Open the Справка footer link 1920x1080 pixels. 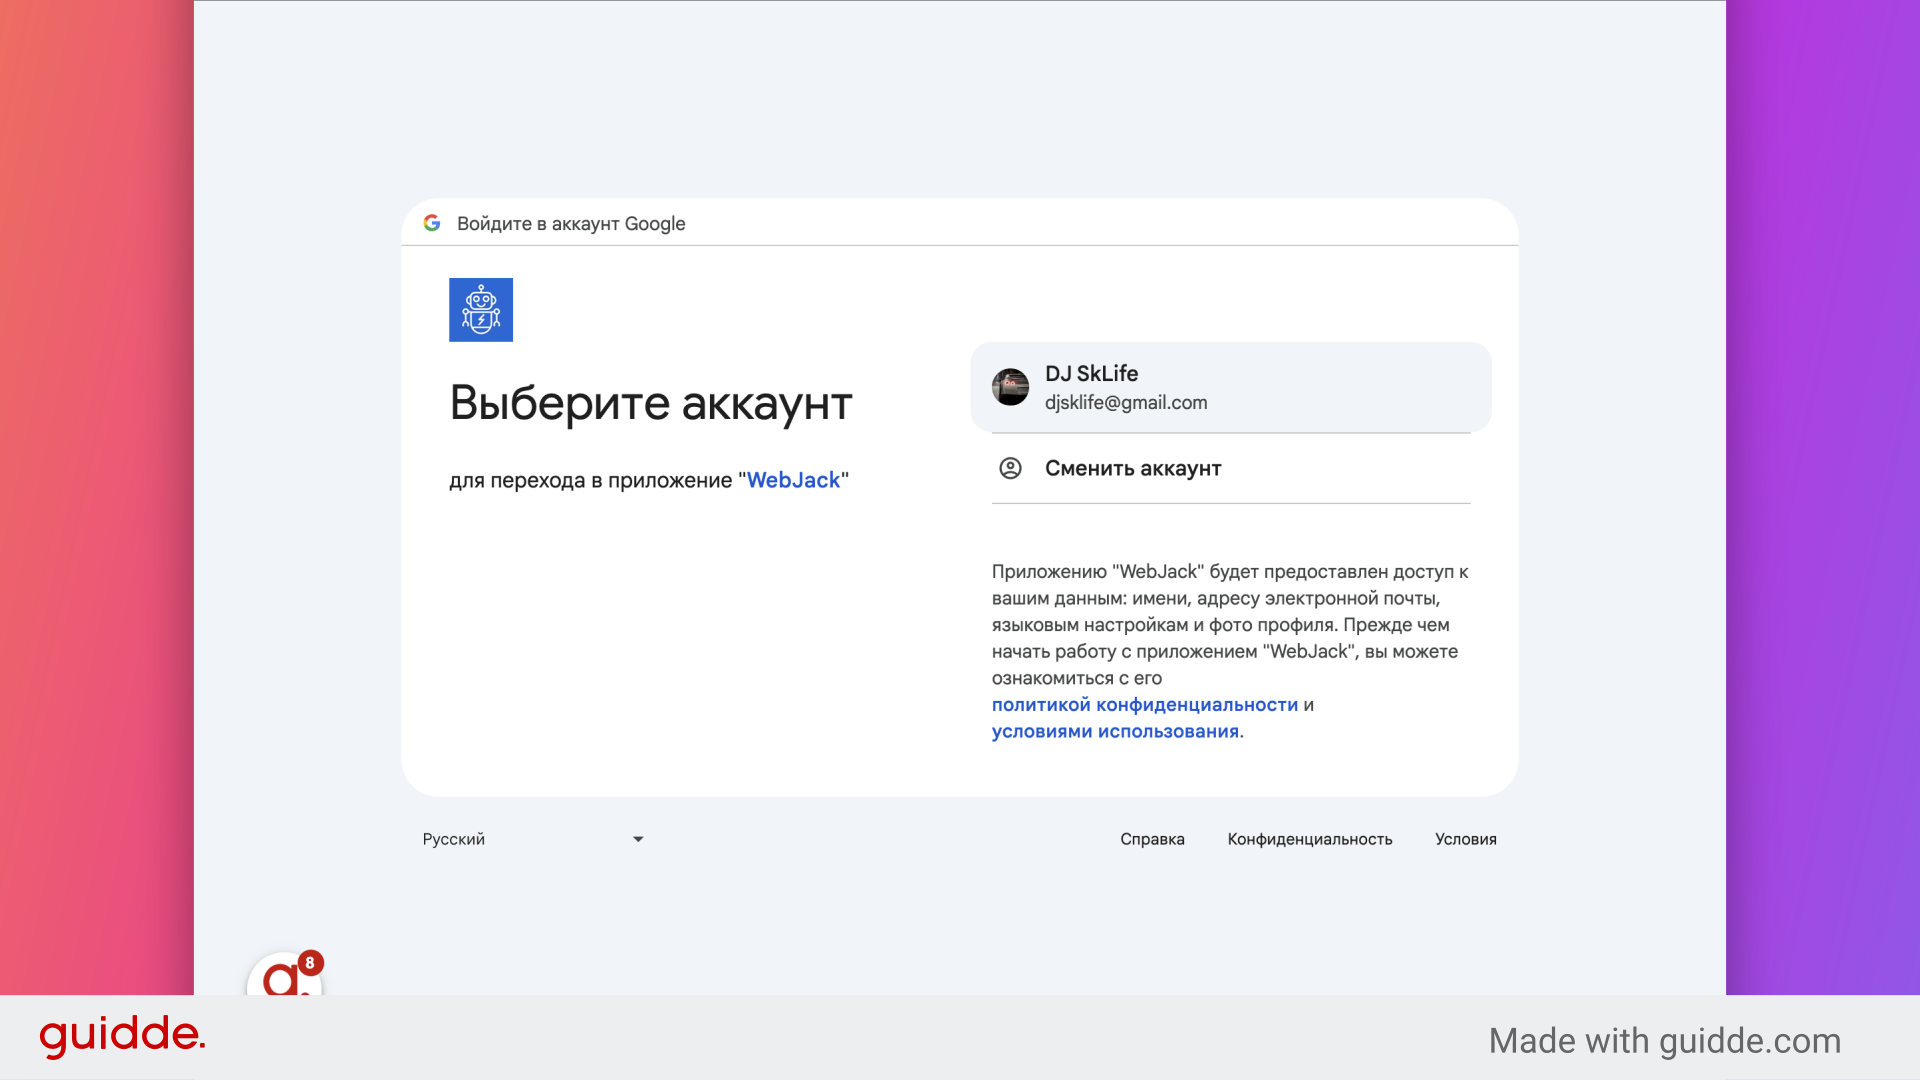pyautogui.click(x=1152, y=839)
